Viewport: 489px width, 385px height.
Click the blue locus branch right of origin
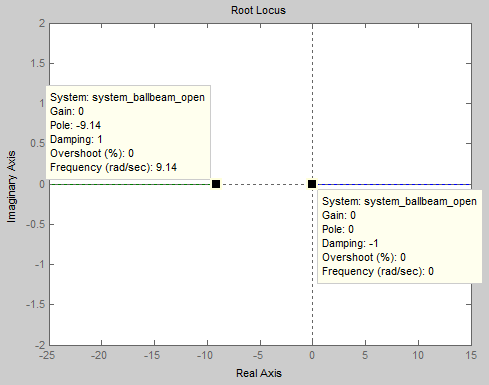pos(394,184)
